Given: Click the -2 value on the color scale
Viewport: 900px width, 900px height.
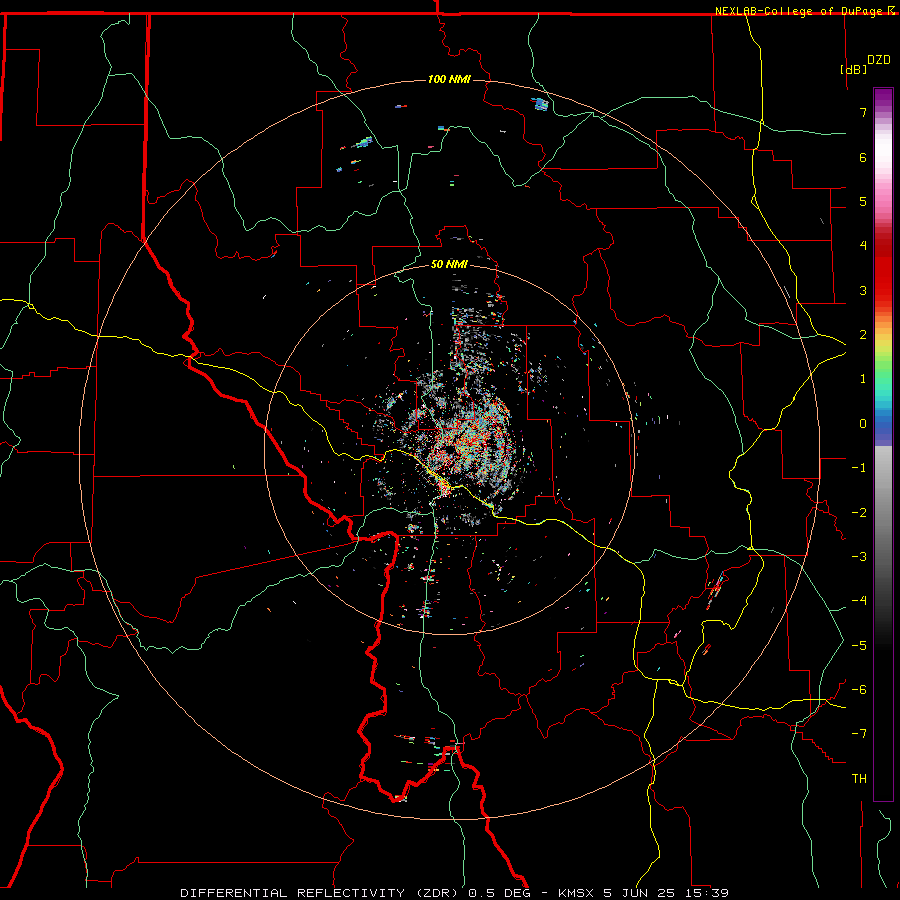Looking at the screenshot, I should point(859,513).
